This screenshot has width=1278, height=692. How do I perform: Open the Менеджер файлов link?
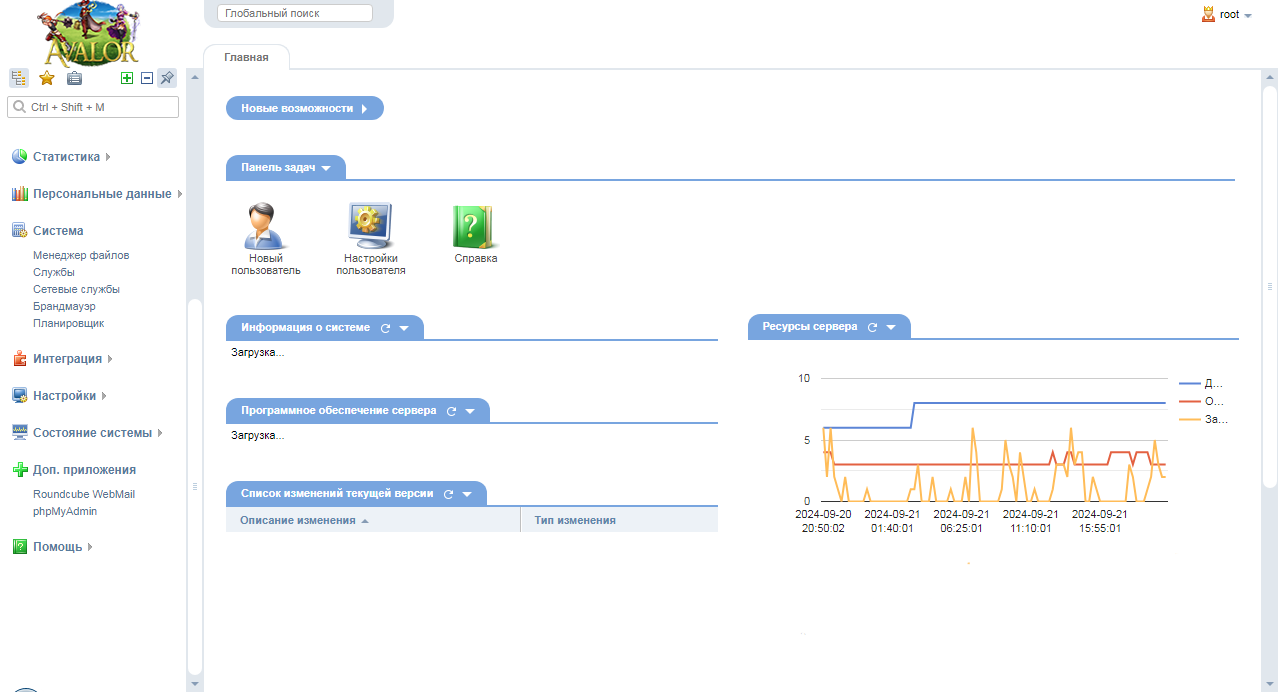click(x=81, y=255)
